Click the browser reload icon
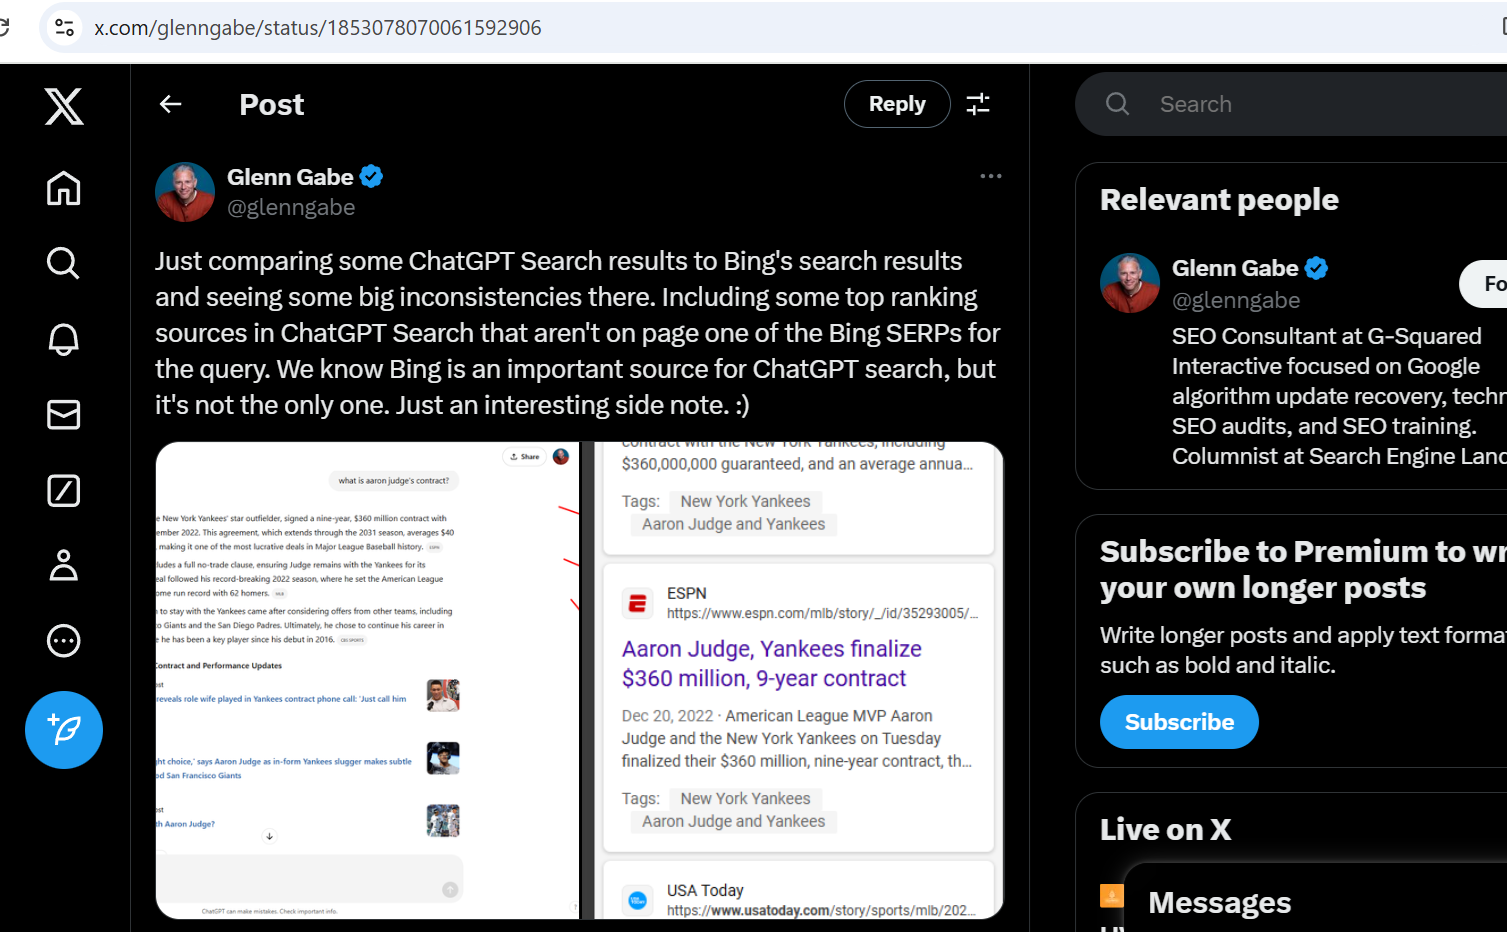Image resolution: width=1507 pixels, height=932 pixels. pos(4,27)
